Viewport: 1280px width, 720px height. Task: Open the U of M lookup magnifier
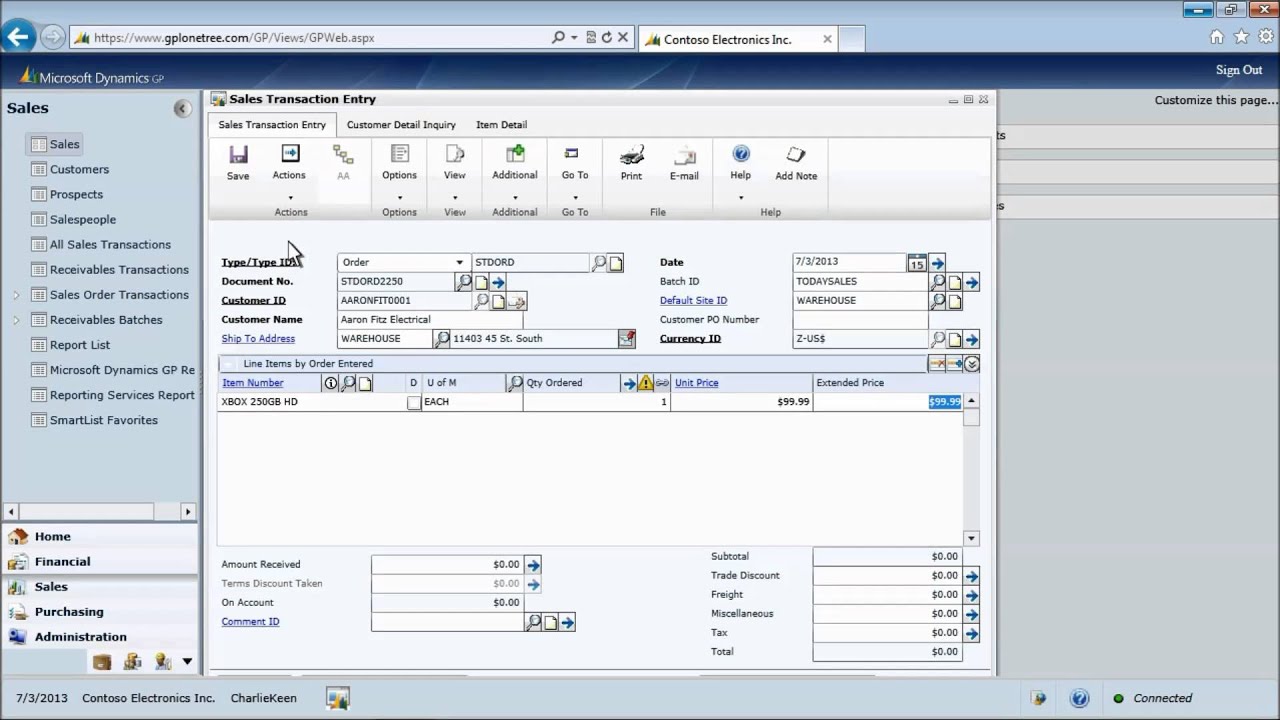point(516,383)
